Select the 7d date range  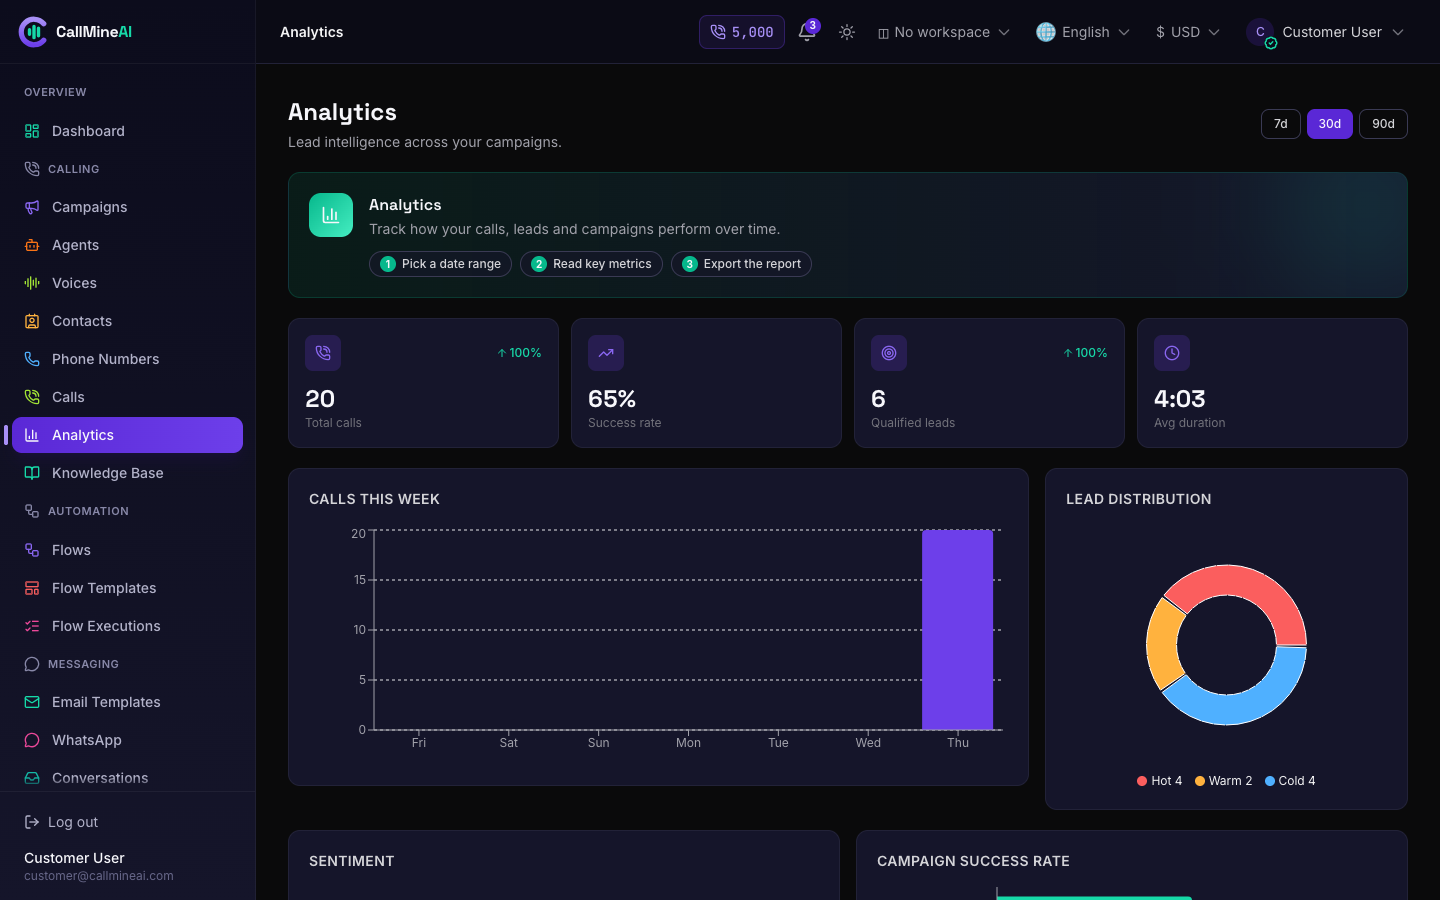pyautogui.click(x=1281, y=124)
